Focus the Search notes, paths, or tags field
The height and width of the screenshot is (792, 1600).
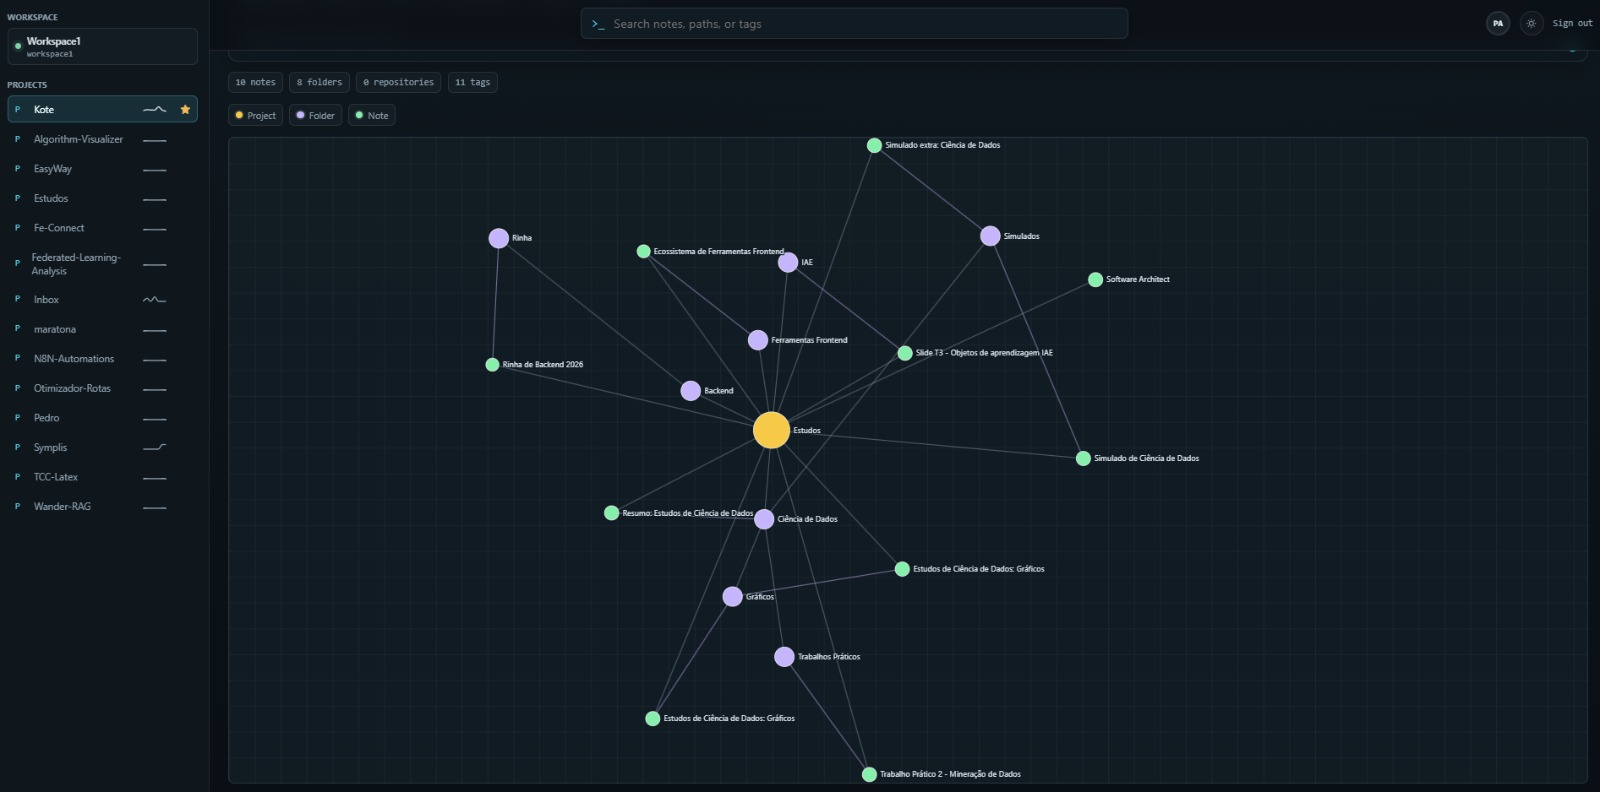[854, 24]
